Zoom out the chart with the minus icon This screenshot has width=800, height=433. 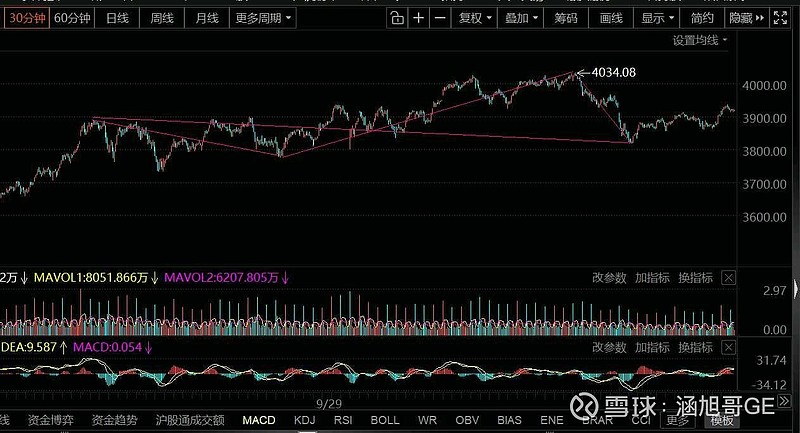(x=439, y=18)
